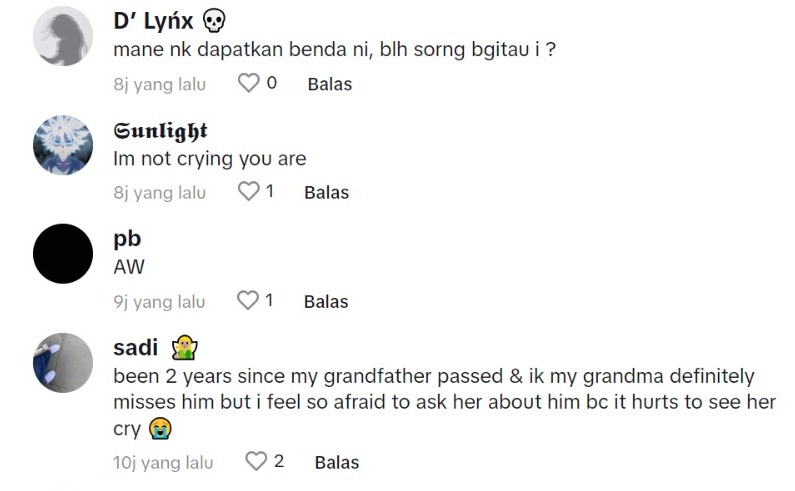Like Sunlight's "Im not crying" comment
This screenshot has height=491, width=795.
click(248, 192)
